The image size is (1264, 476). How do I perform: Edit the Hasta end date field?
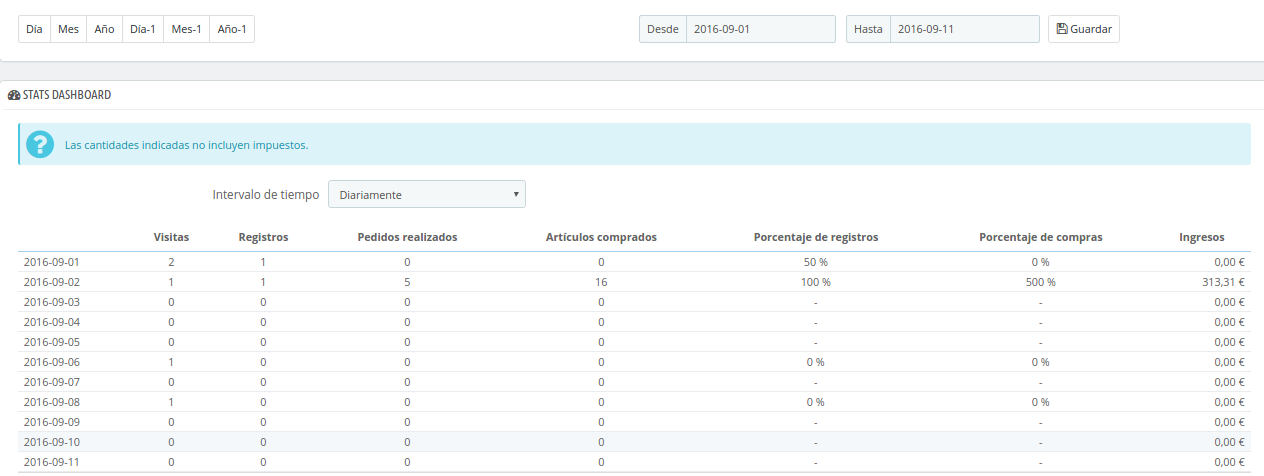[x=964, y=29]
